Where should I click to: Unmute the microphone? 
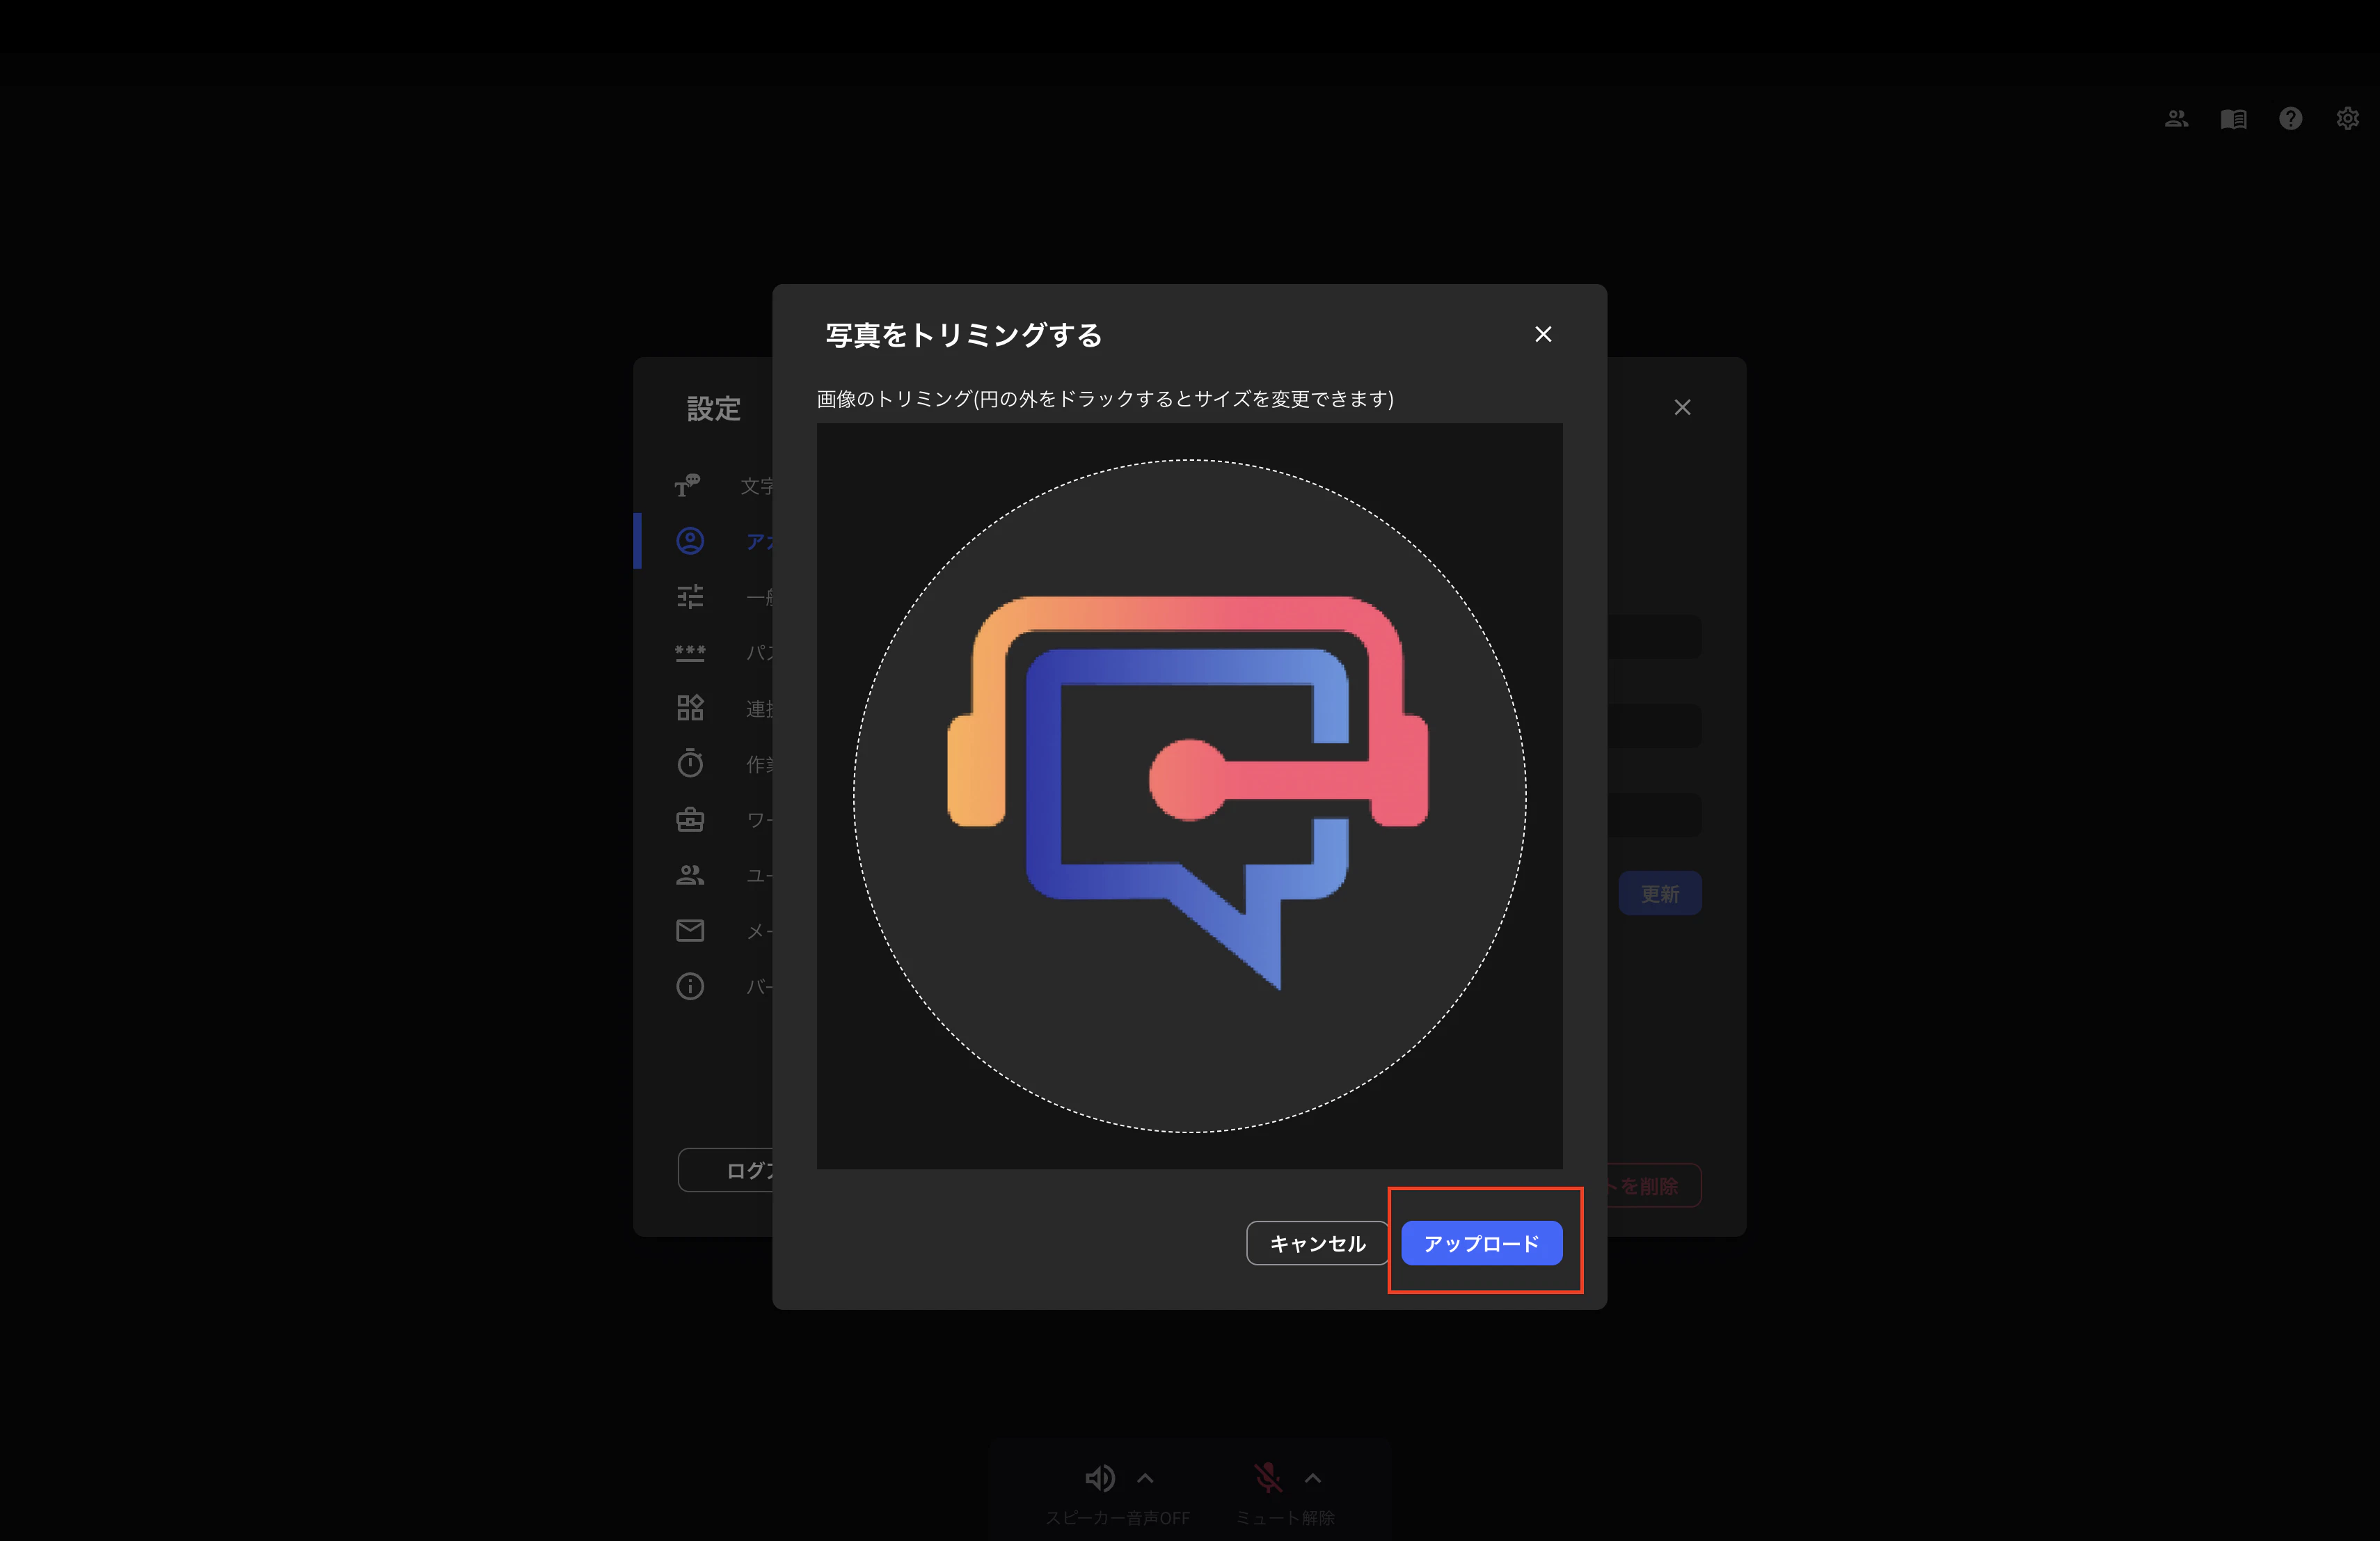point(1268,1478)
